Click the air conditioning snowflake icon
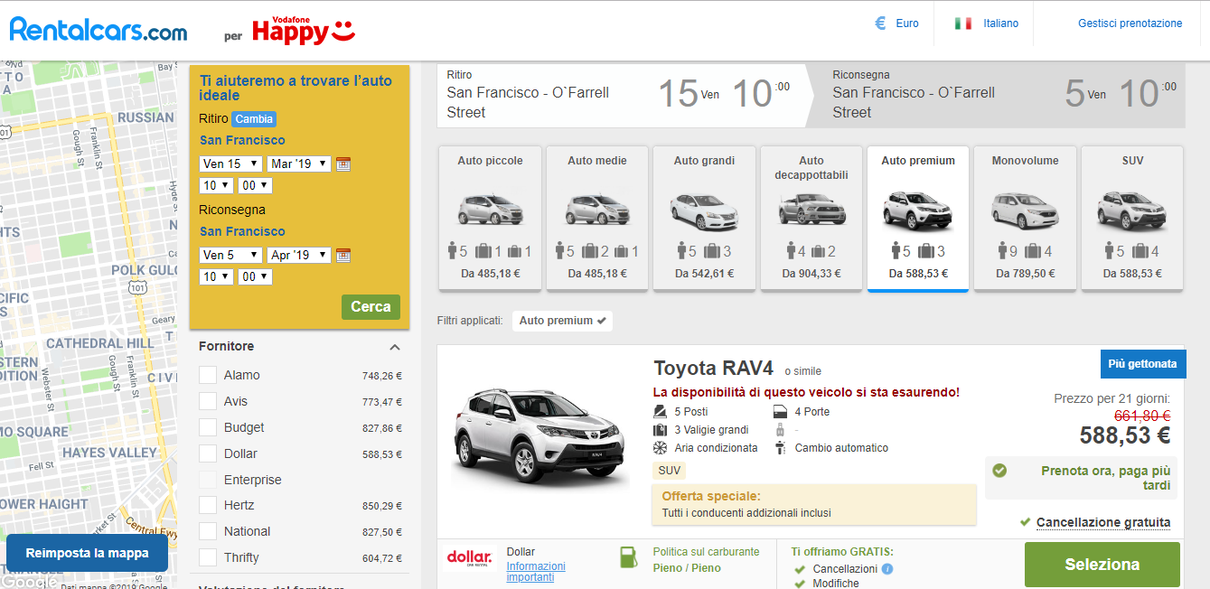Screen dimensions: 1210x589 point(660,448)
